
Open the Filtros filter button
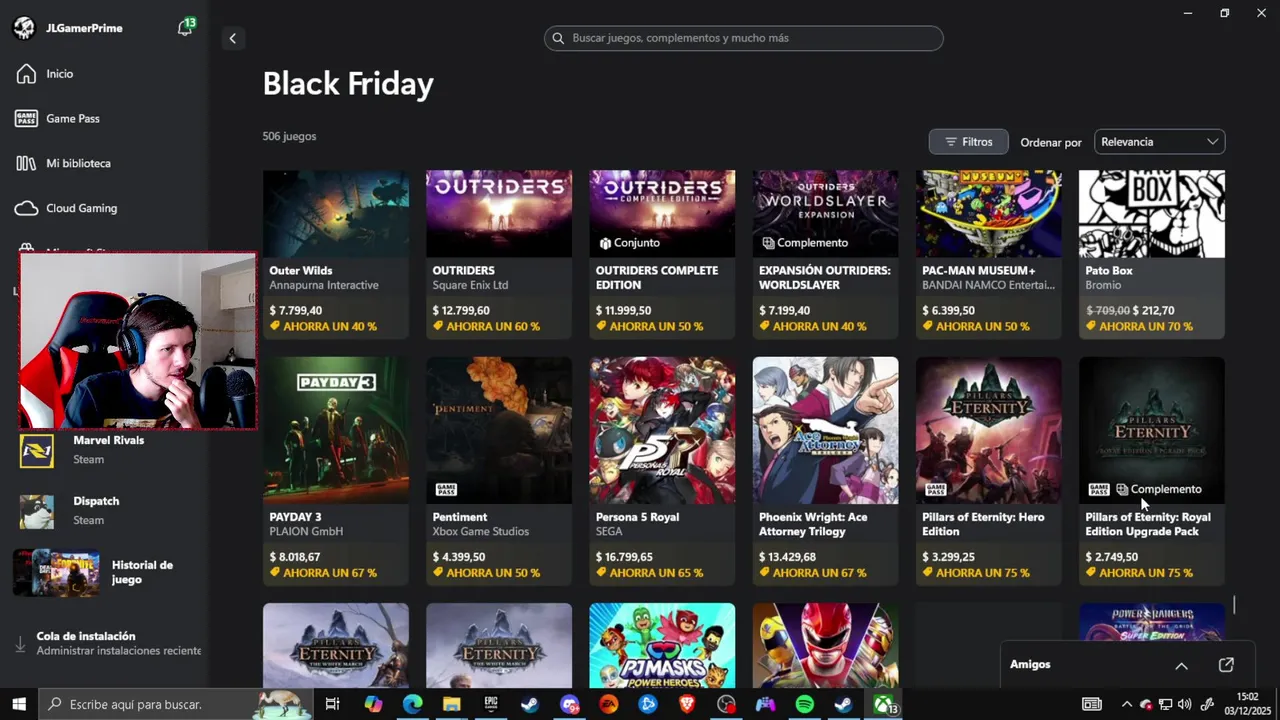click(968, 142)
